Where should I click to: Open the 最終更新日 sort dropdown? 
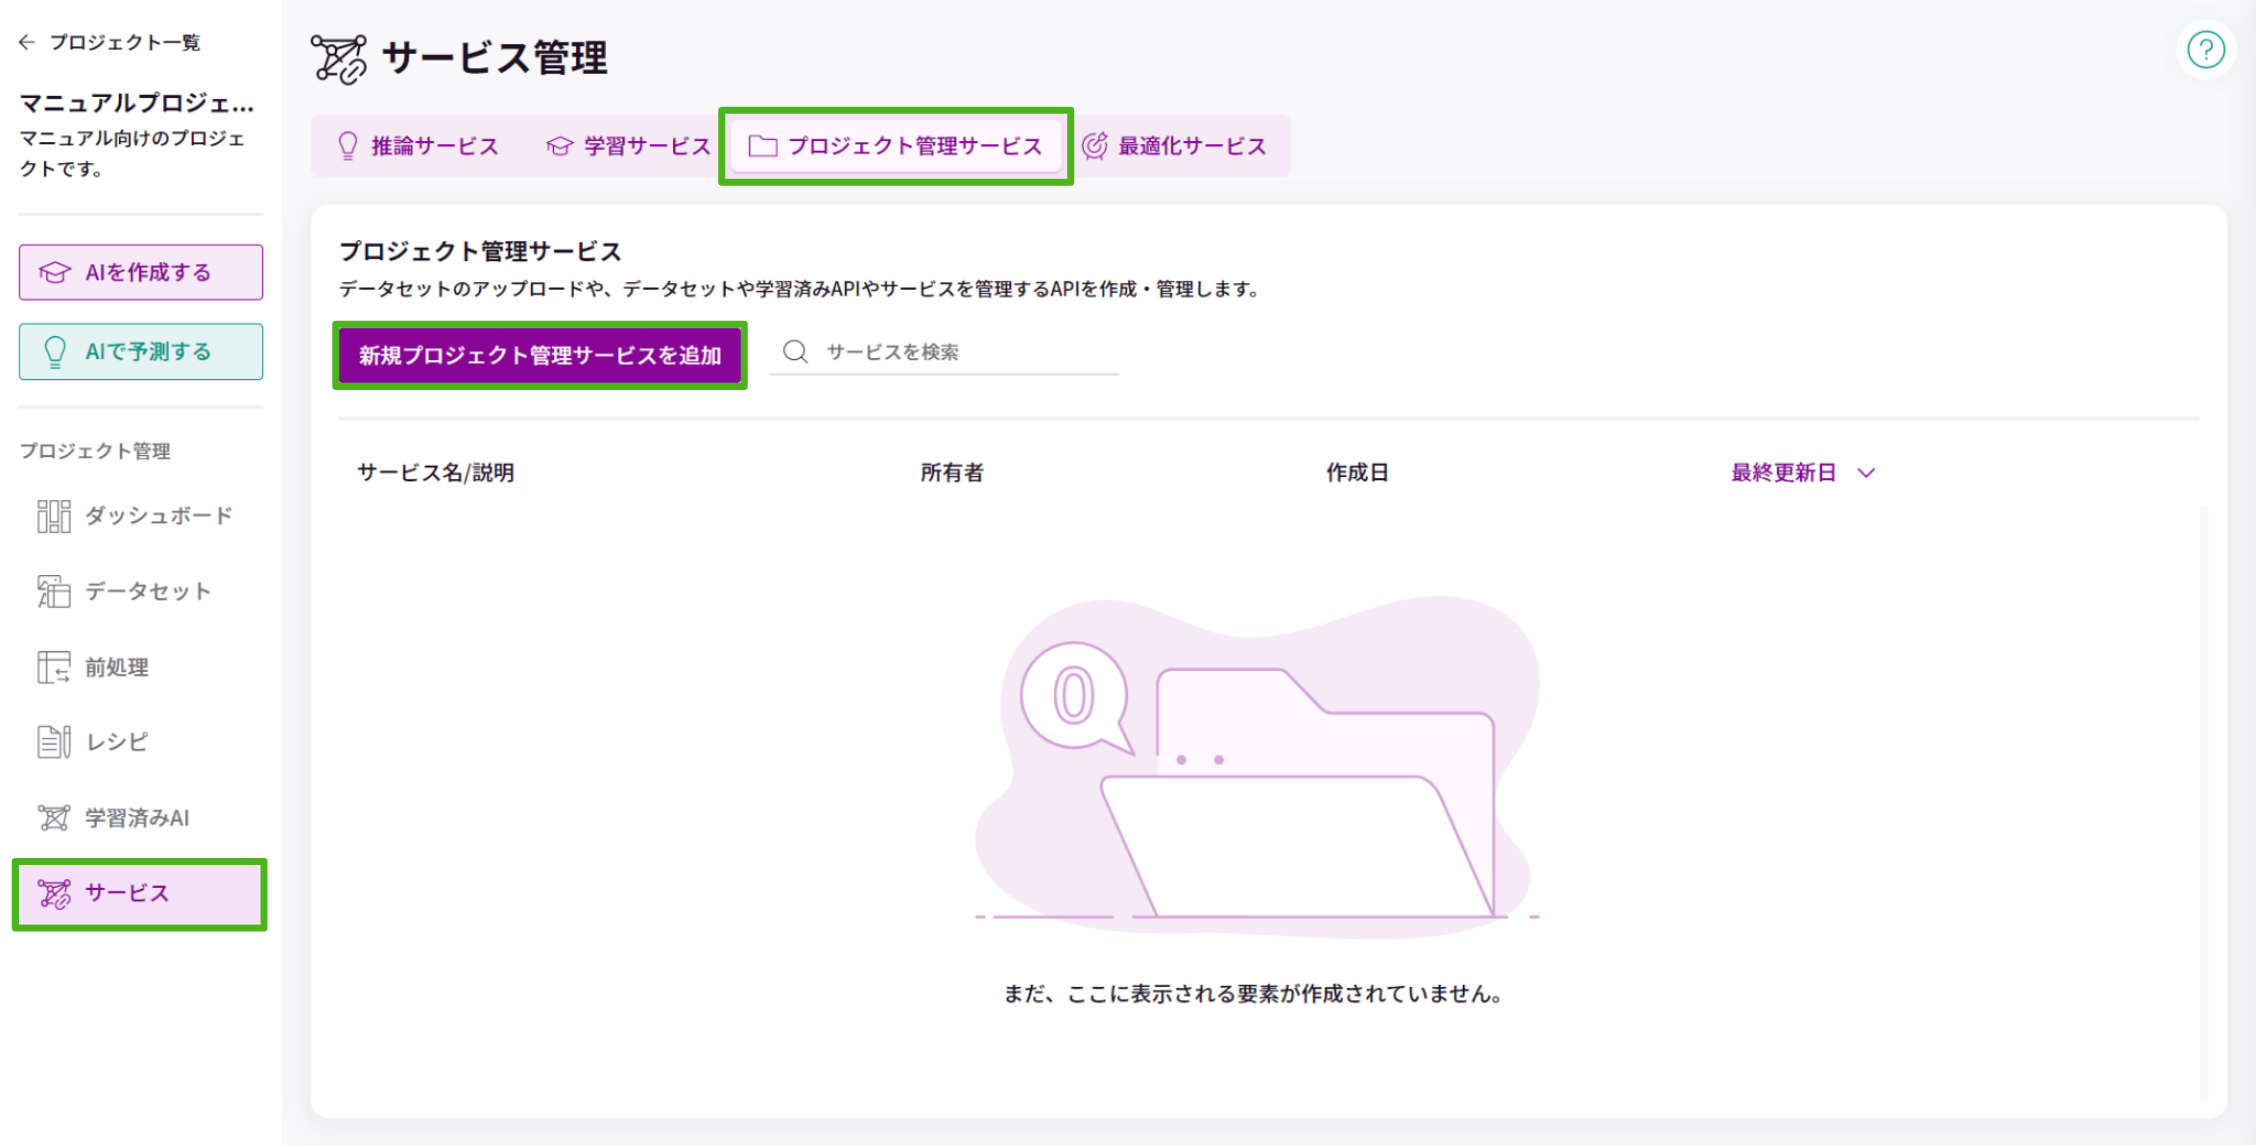[1800, 472]
